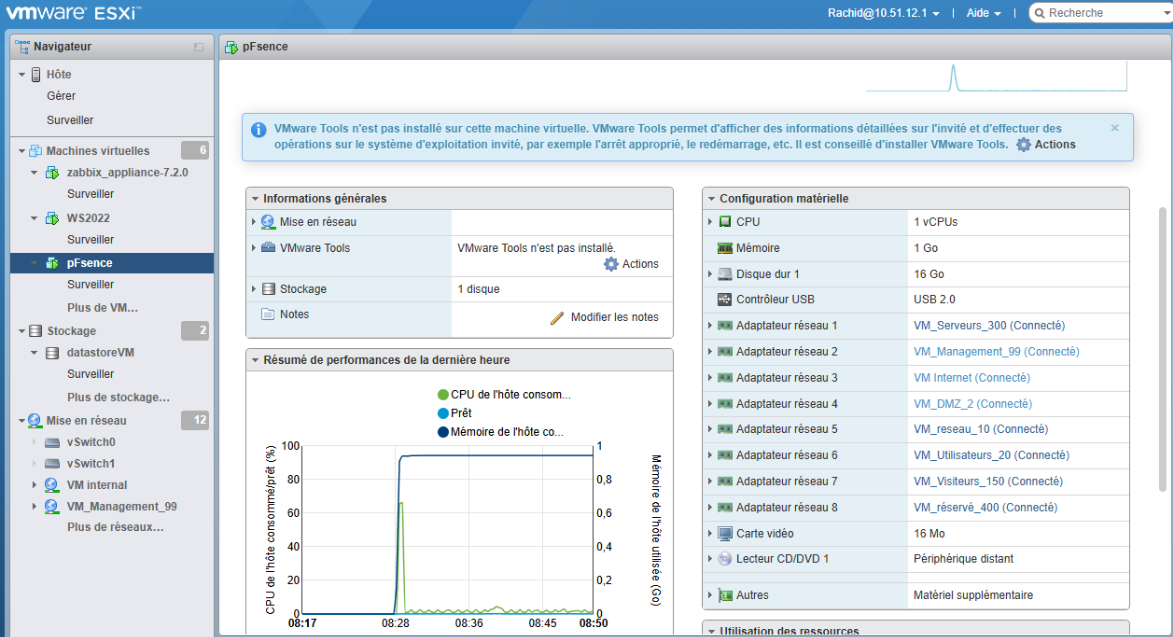The image size is (1173, 637).
Task: Collapse the Informations générales panel
Action: click(x=255, y=199)
